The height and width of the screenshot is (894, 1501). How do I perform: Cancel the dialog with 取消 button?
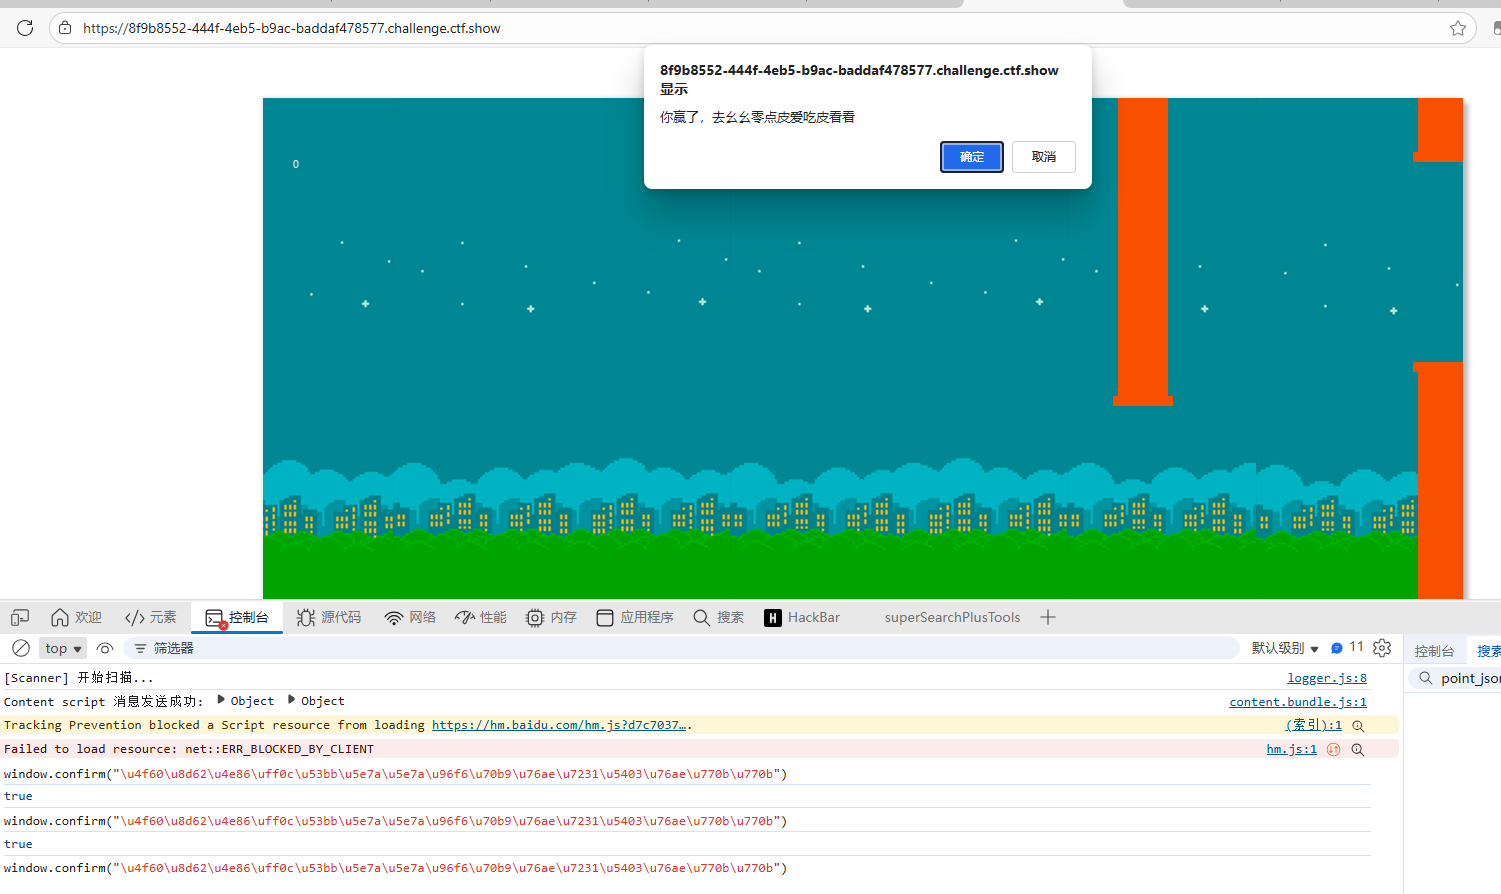(x=1044, y=157)
